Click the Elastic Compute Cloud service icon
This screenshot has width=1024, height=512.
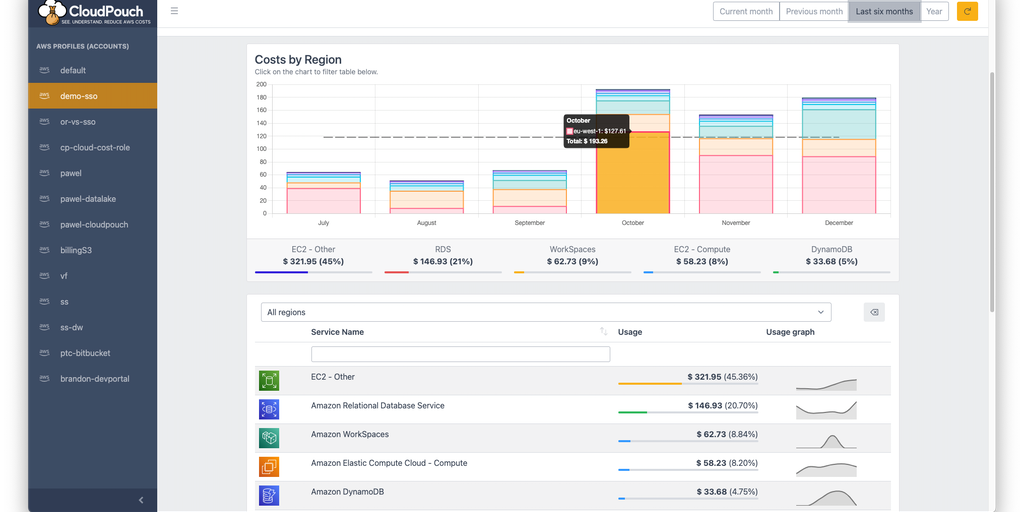pos(268,467)
